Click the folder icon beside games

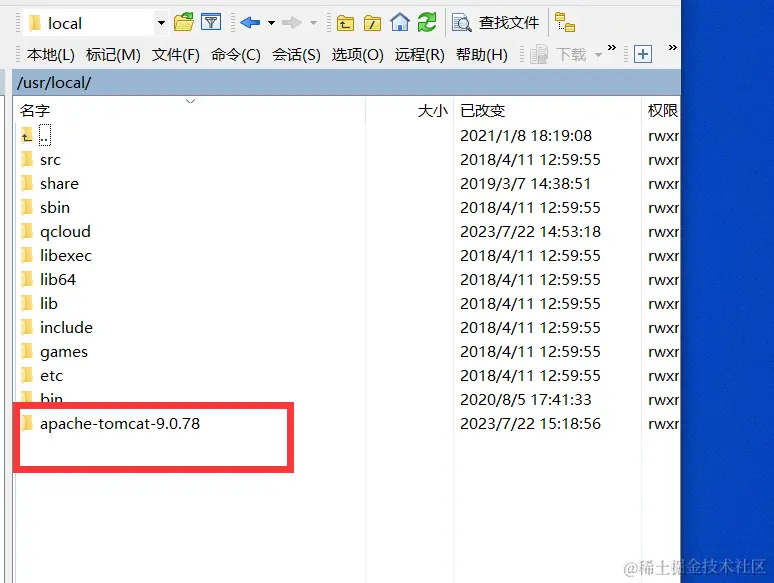[x=27, y=350]
